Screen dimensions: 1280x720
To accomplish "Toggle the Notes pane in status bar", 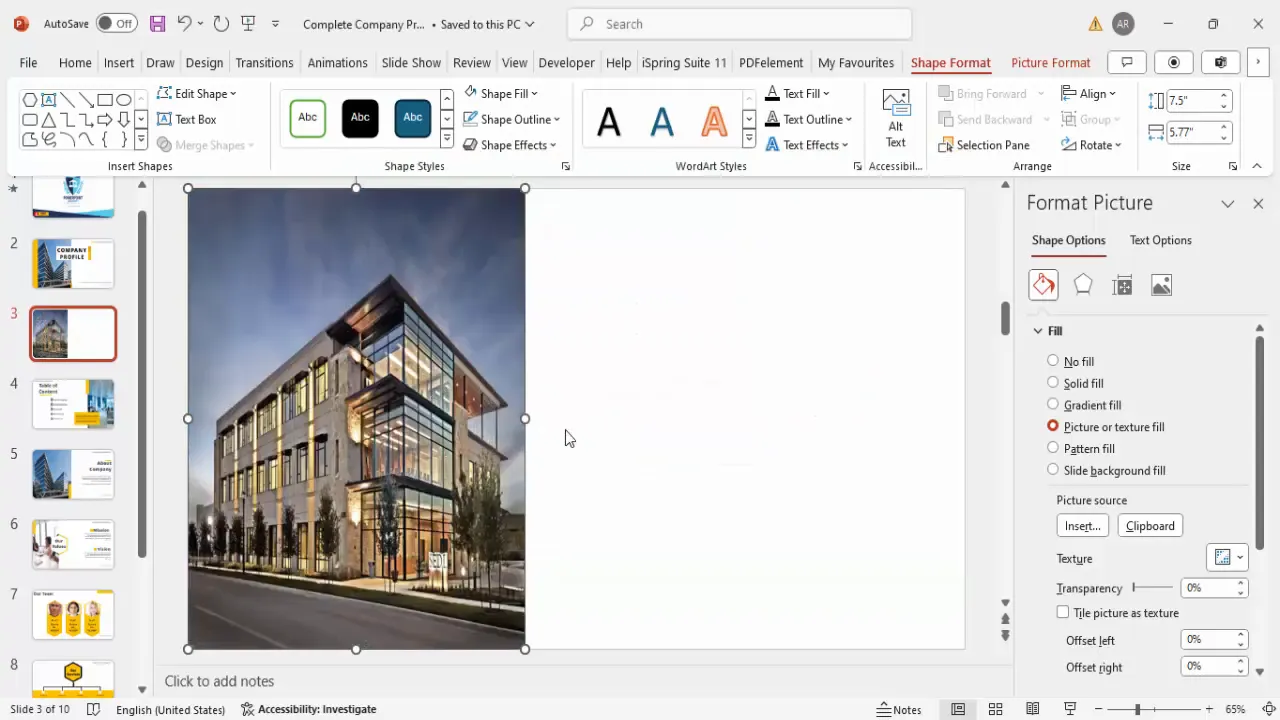I will pyautogui.click(x=899, y=709).
